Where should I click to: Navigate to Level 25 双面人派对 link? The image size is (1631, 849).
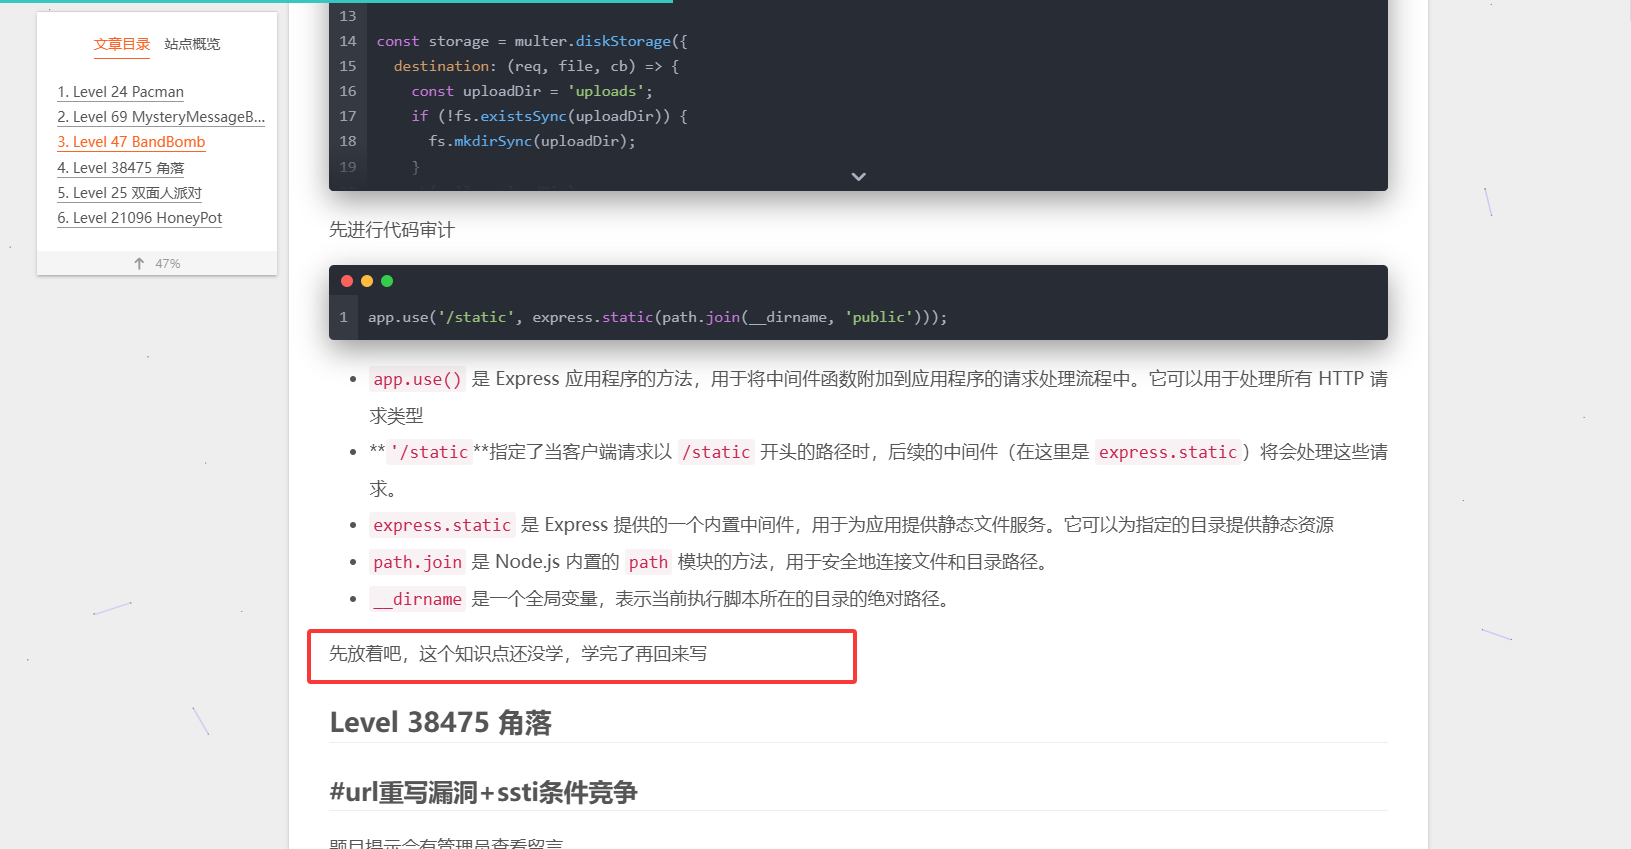click(x=129, y=193)
